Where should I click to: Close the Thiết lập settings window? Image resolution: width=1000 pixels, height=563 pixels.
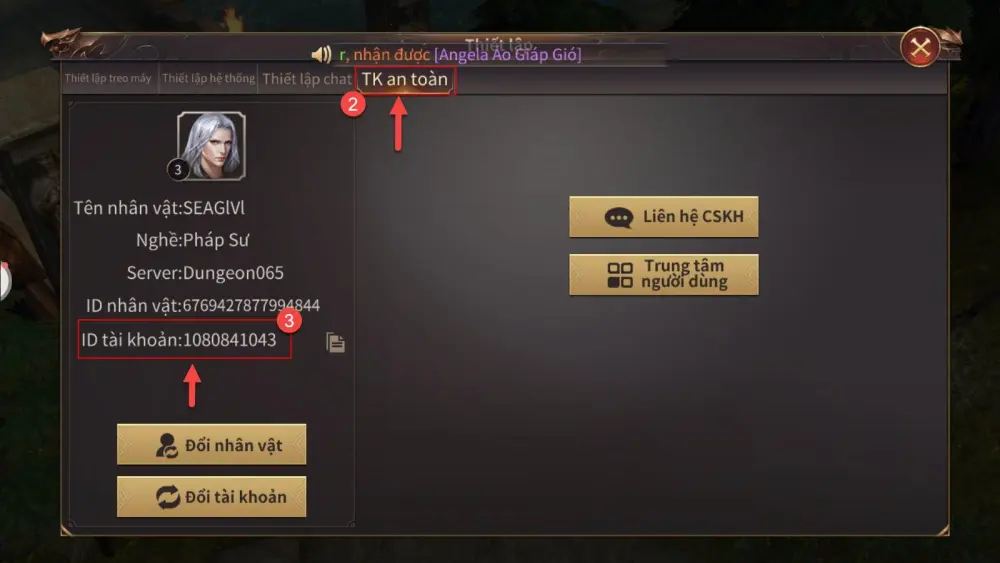pyautogui.click(x=920, y=47)
